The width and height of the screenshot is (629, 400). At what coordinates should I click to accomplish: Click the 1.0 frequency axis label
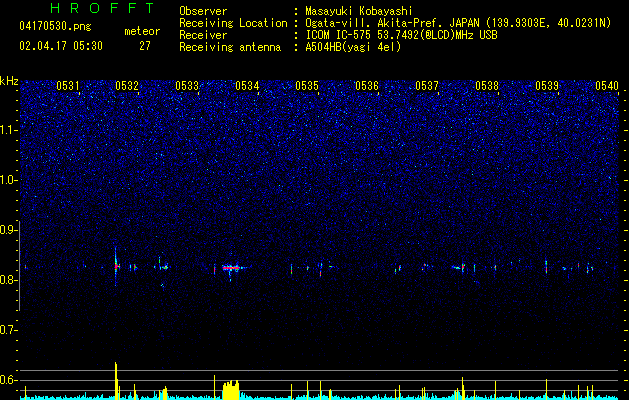[x=8, y=180]
